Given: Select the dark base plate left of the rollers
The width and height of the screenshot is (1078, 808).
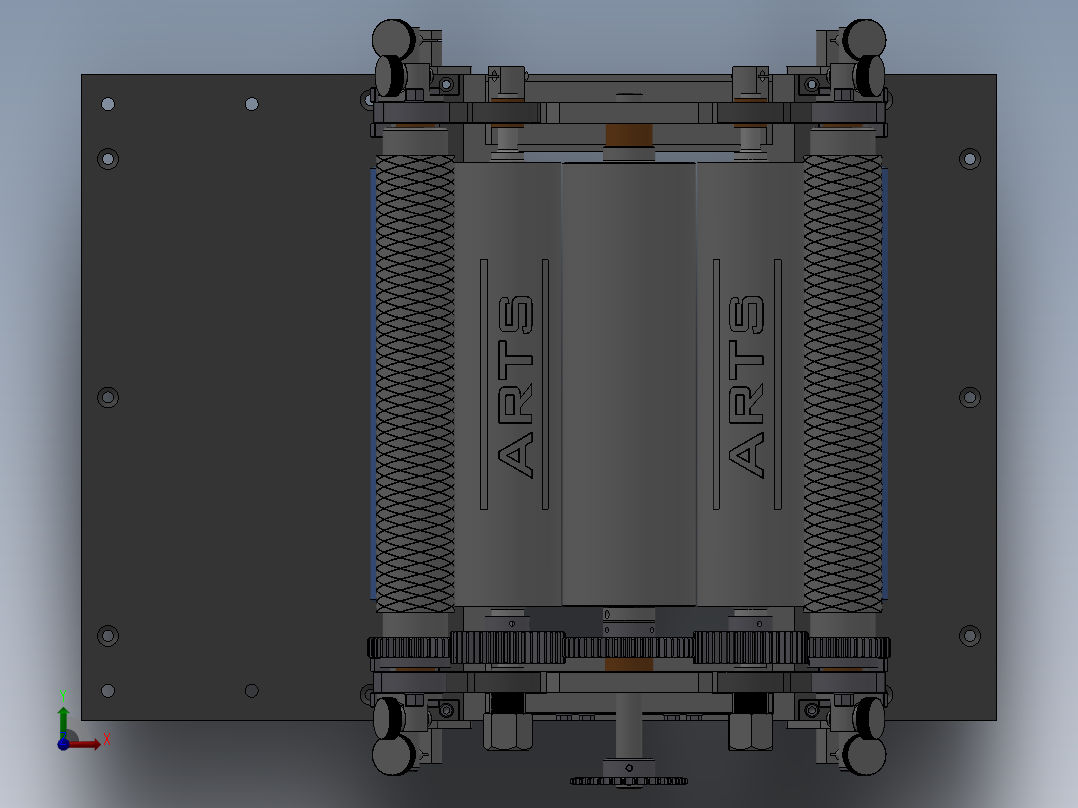Looking at the screenshot, I should (227, 397).
